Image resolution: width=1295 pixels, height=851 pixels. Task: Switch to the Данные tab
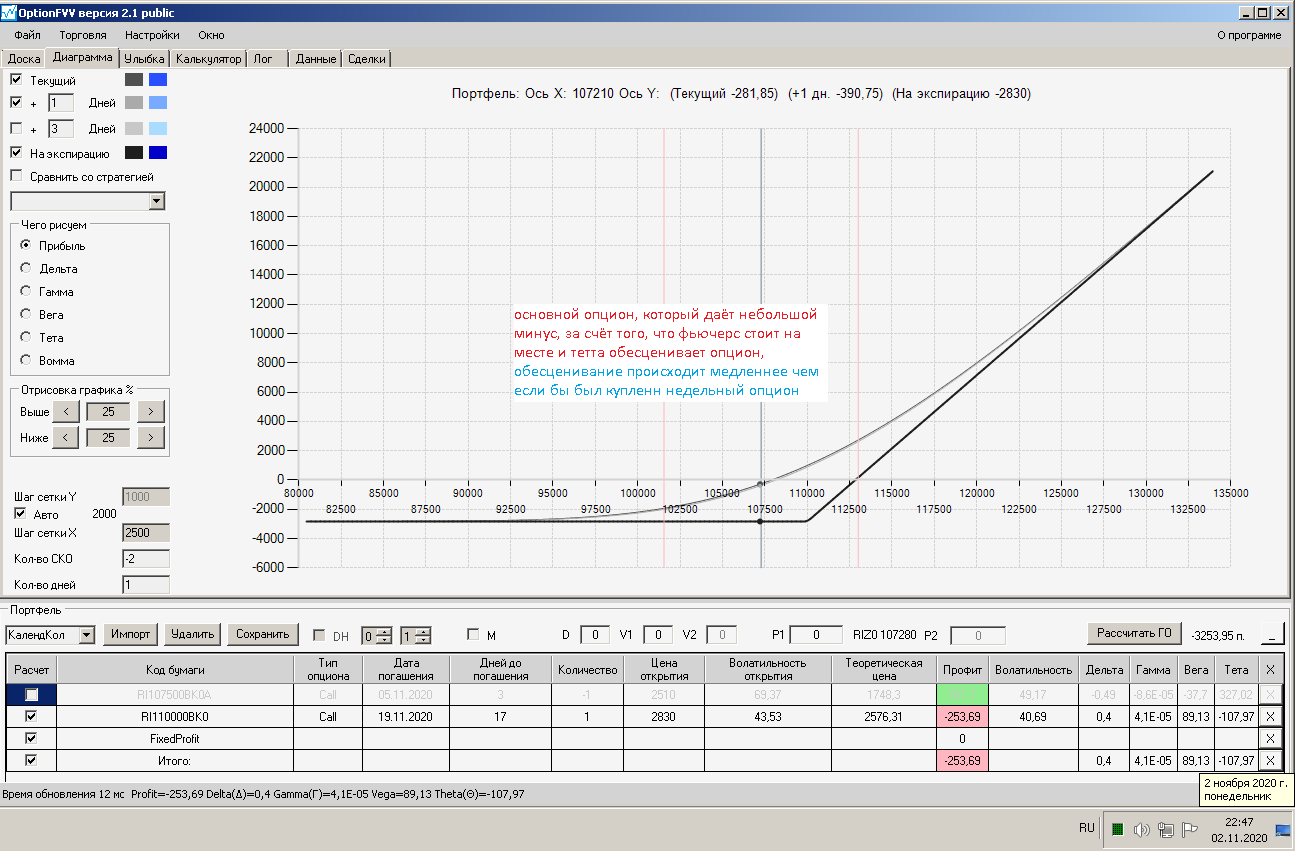[316, 59]
